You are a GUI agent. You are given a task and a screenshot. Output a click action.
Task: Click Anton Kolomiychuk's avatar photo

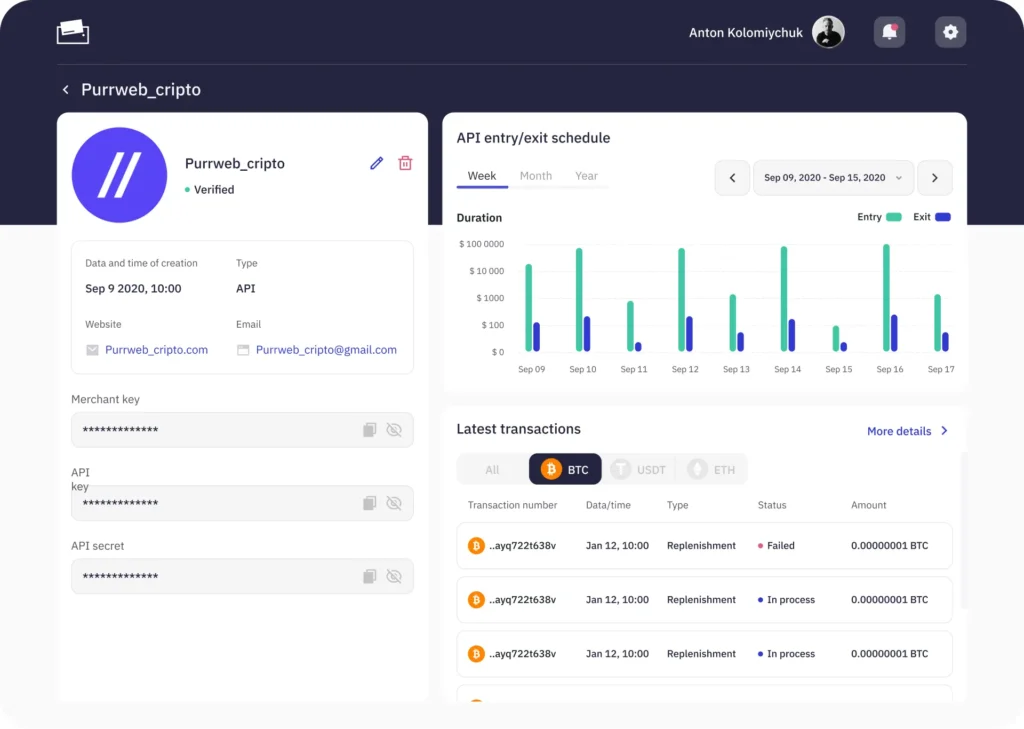pyautogui.click(x=828, y=31)
